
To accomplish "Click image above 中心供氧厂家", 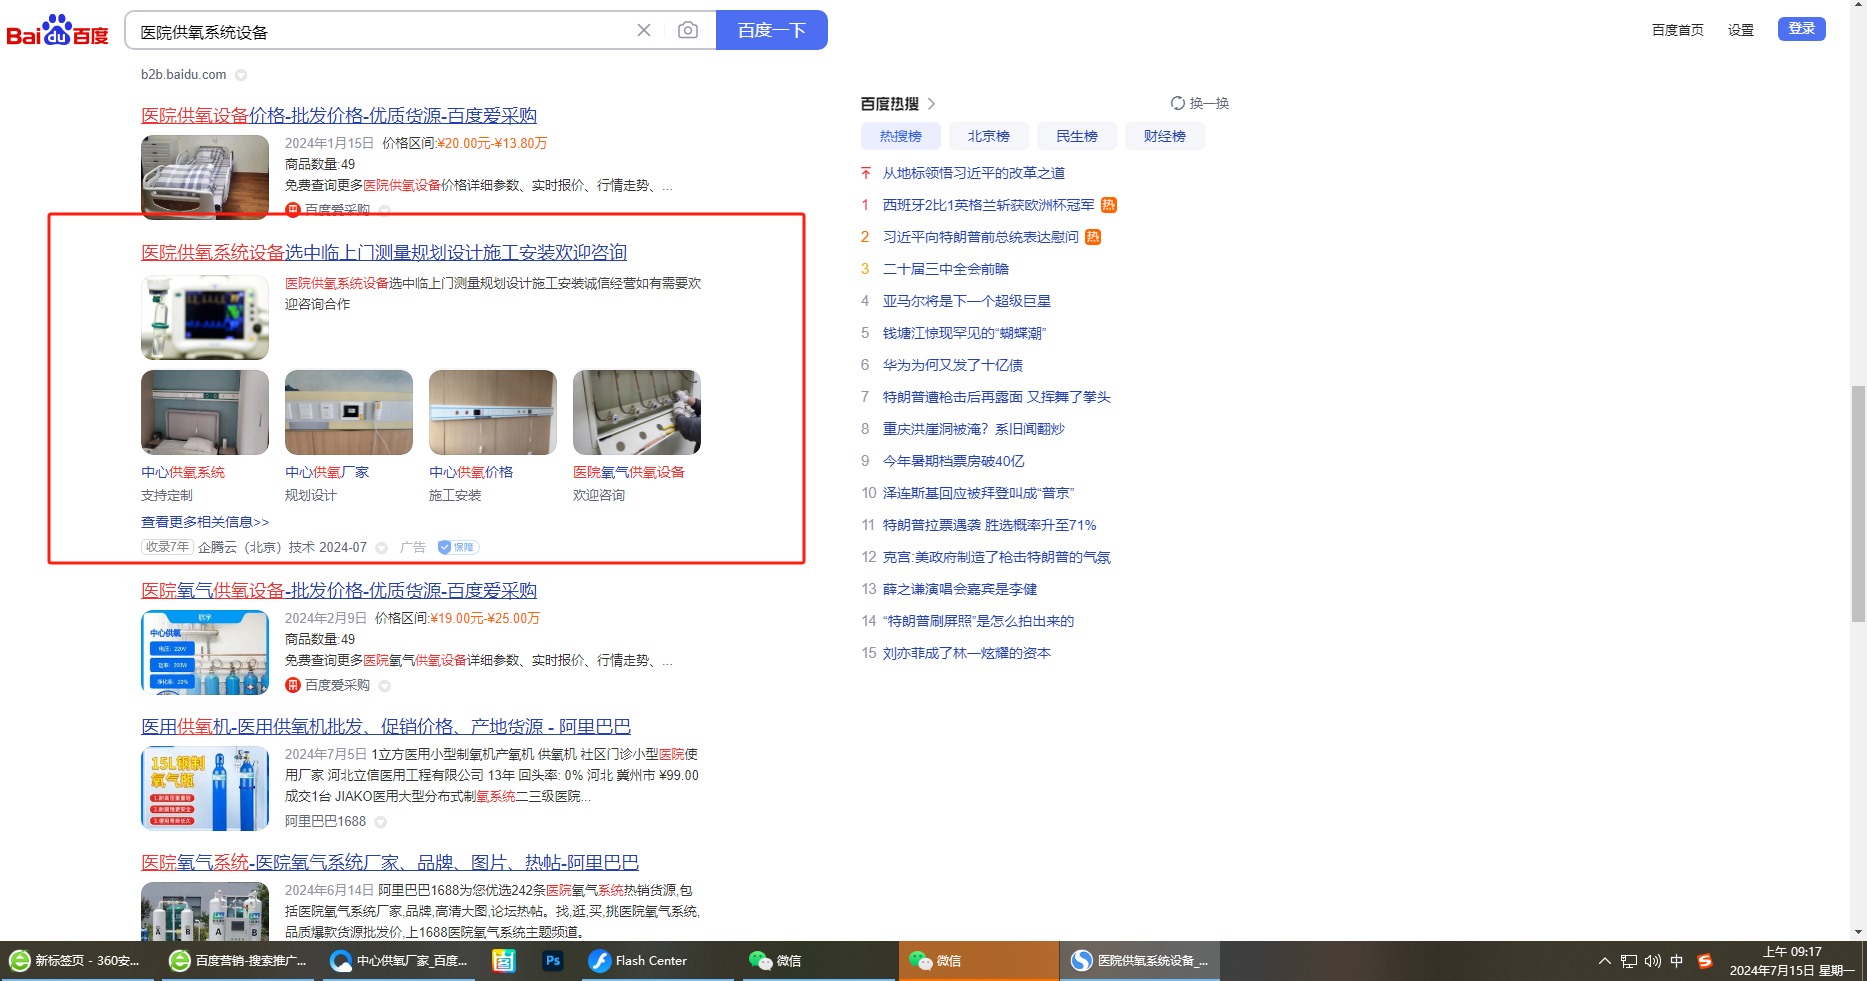I will coord(349,412).
